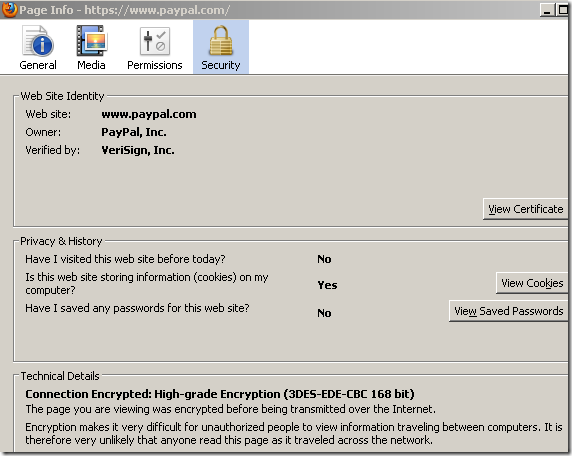Select the Security padlock tab
The height and width of the screenshot is (456, 572).
221,47
